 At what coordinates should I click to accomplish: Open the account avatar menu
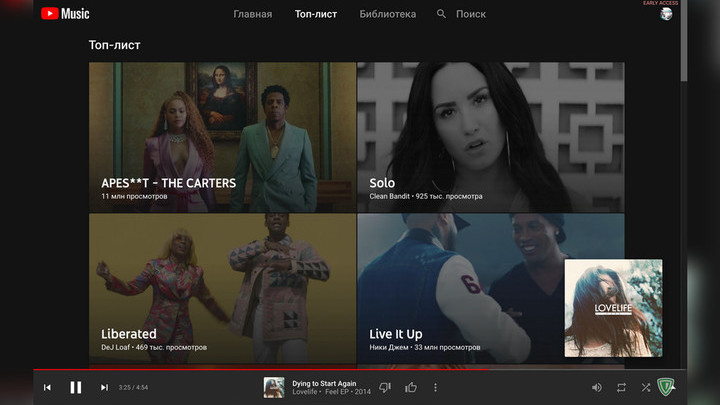point(666,14)
